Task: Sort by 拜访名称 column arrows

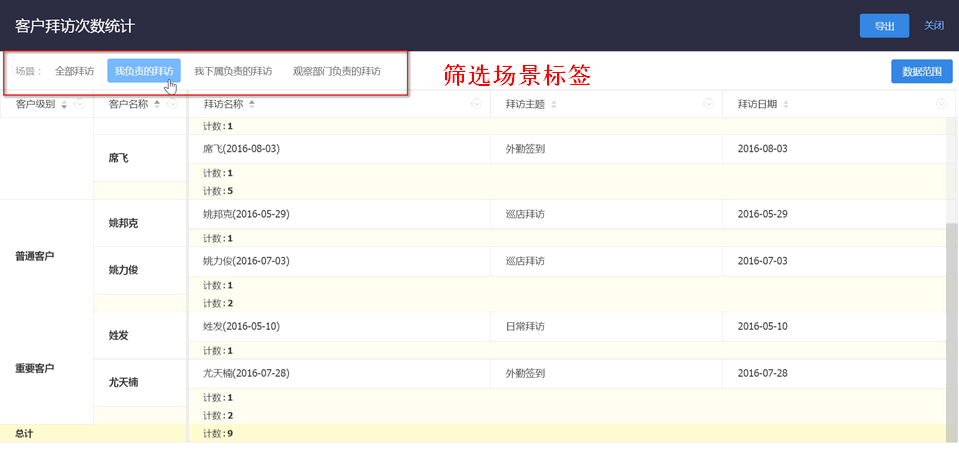Action: [252, 105]
